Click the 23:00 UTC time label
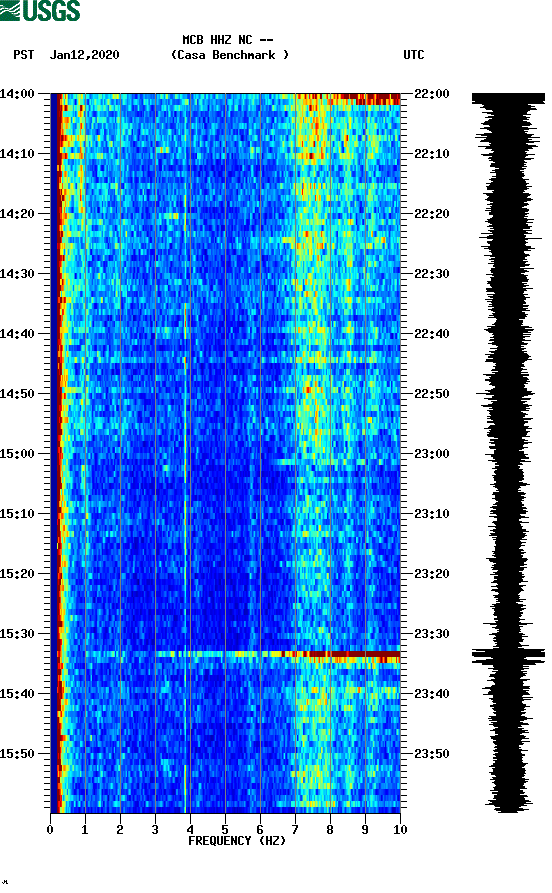Screen dimensions: 552x893 click(432, 454)
